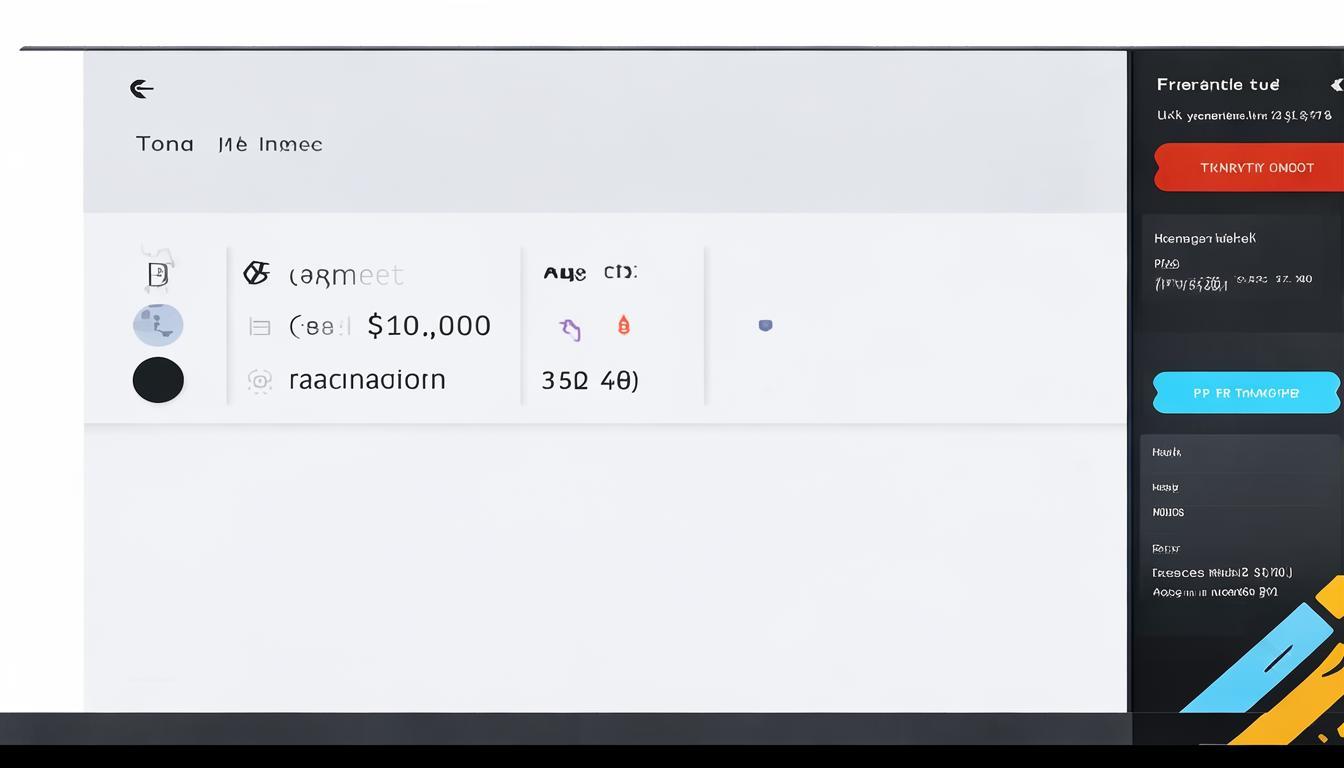Click the target icon beside 'raacınaoıorn'
The width and height of the screenshot is (1344, 768).
pos(259,380)
